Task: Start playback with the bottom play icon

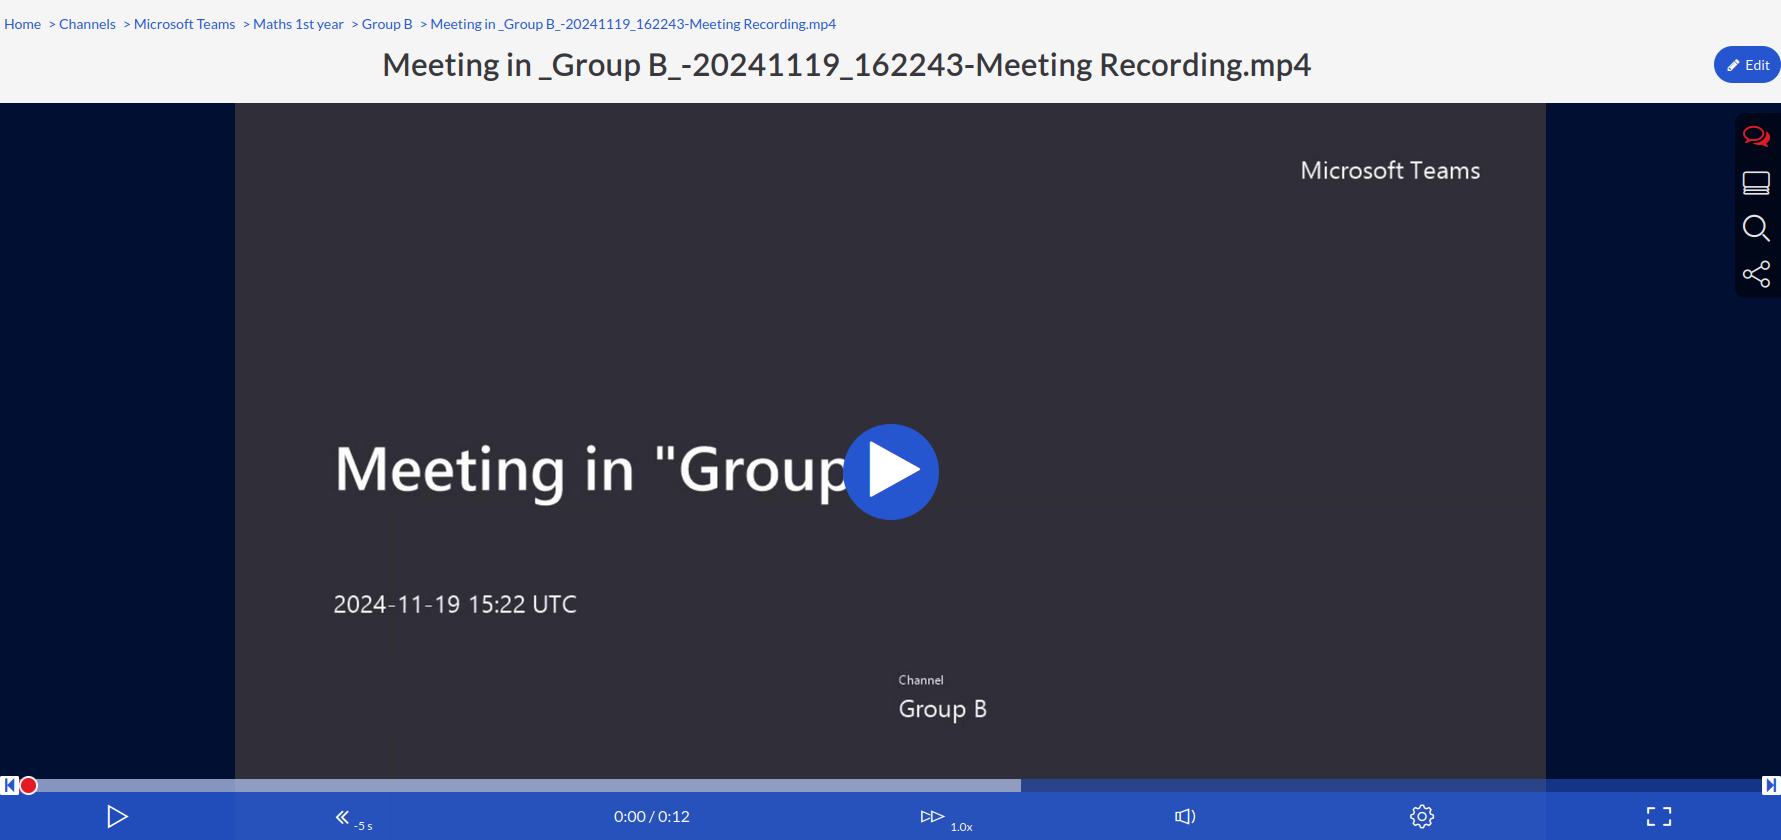Action: point(117,817)
